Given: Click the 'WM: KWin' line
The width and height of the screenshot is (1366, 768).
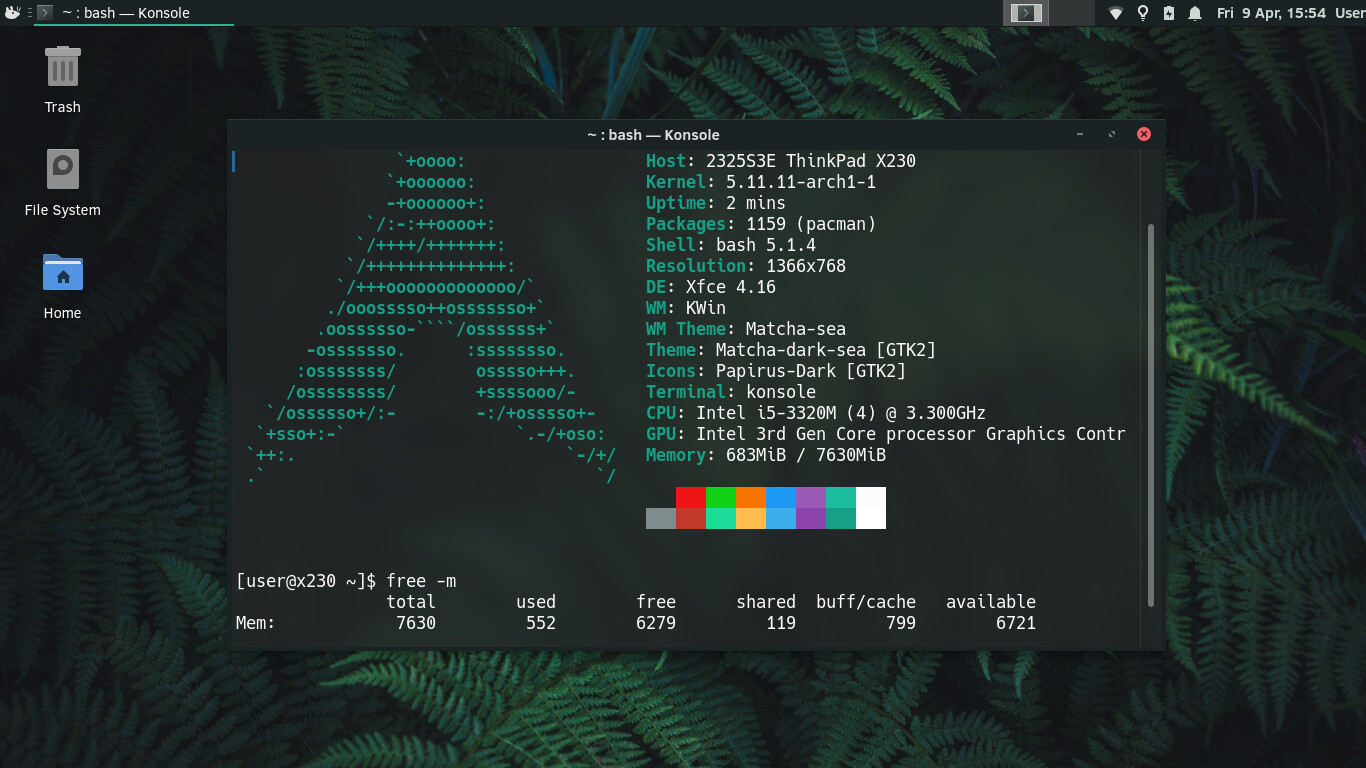Looking at the screenshot, I should (x=686, y=308).
